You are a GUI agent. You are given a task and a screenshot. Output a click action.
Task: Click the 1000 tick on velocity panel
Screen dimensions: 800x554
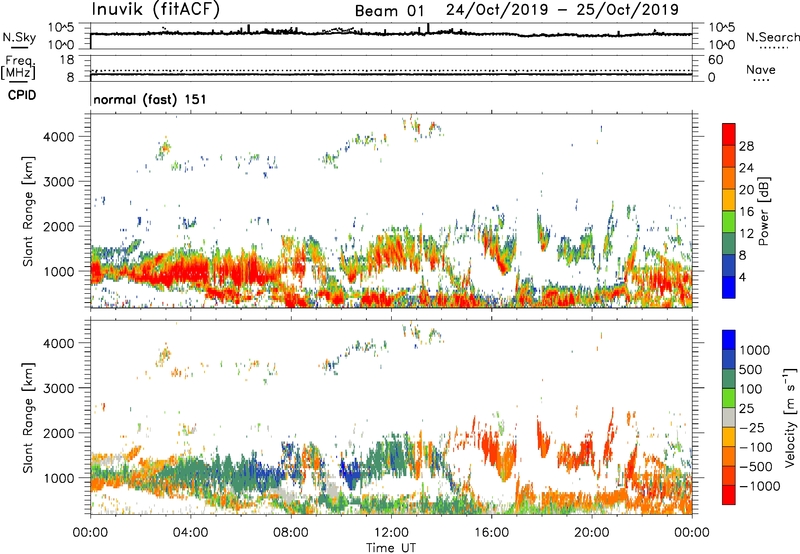[59, 478]
